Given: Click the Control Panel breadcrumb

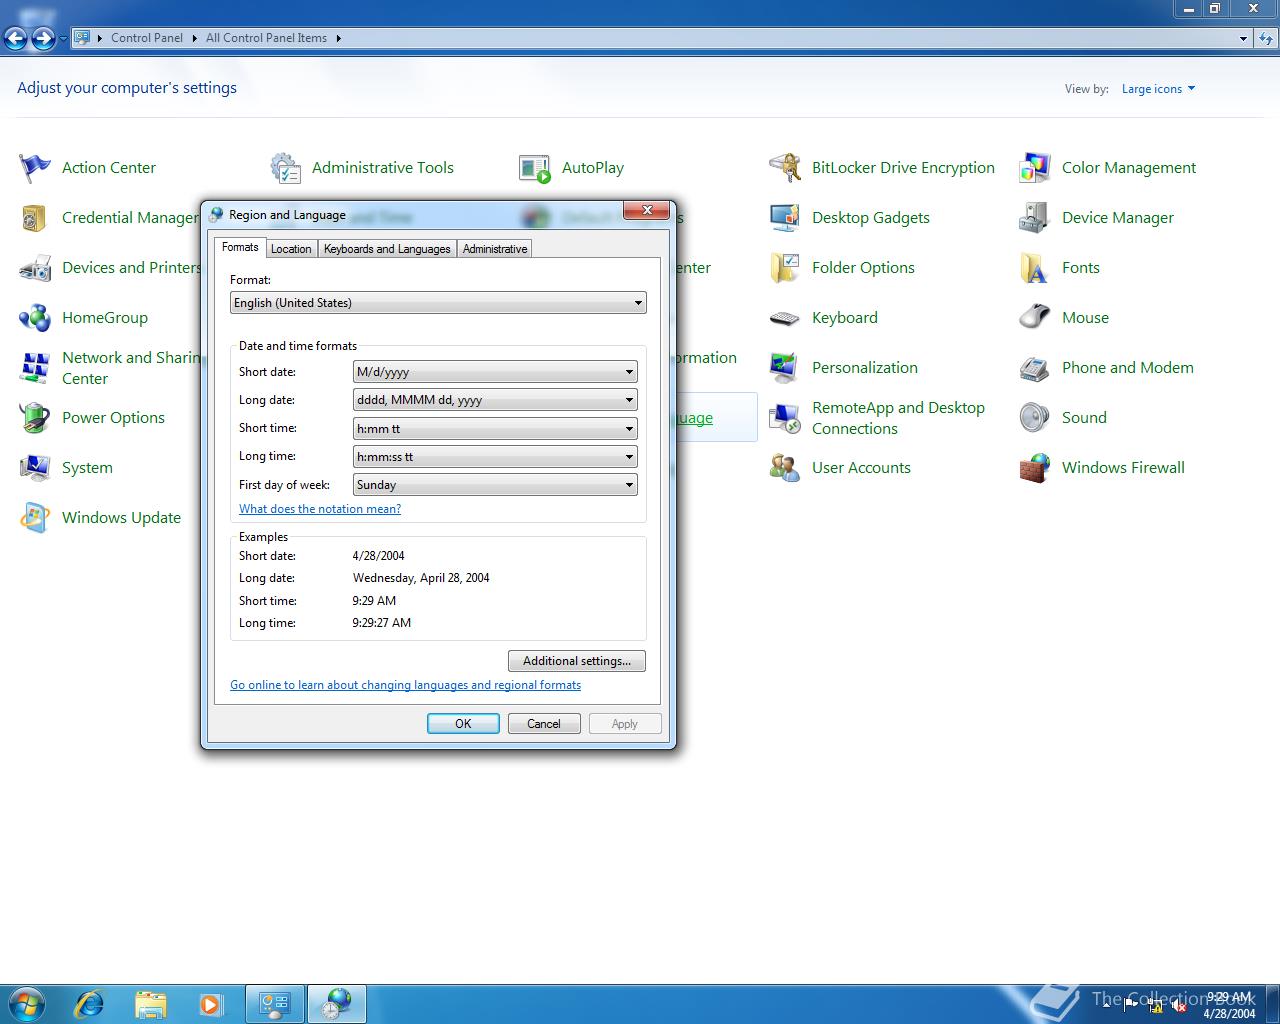Looking at the screenshot, I should coord(147,38).
